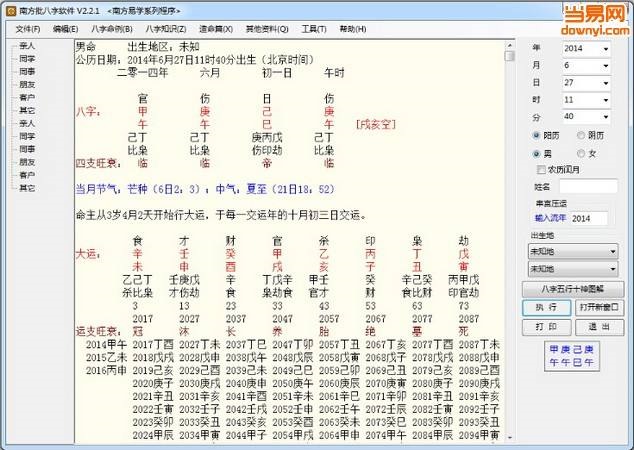Open the 八字命例(B) menu
634x450 pixels.
[x=112, y=29]
